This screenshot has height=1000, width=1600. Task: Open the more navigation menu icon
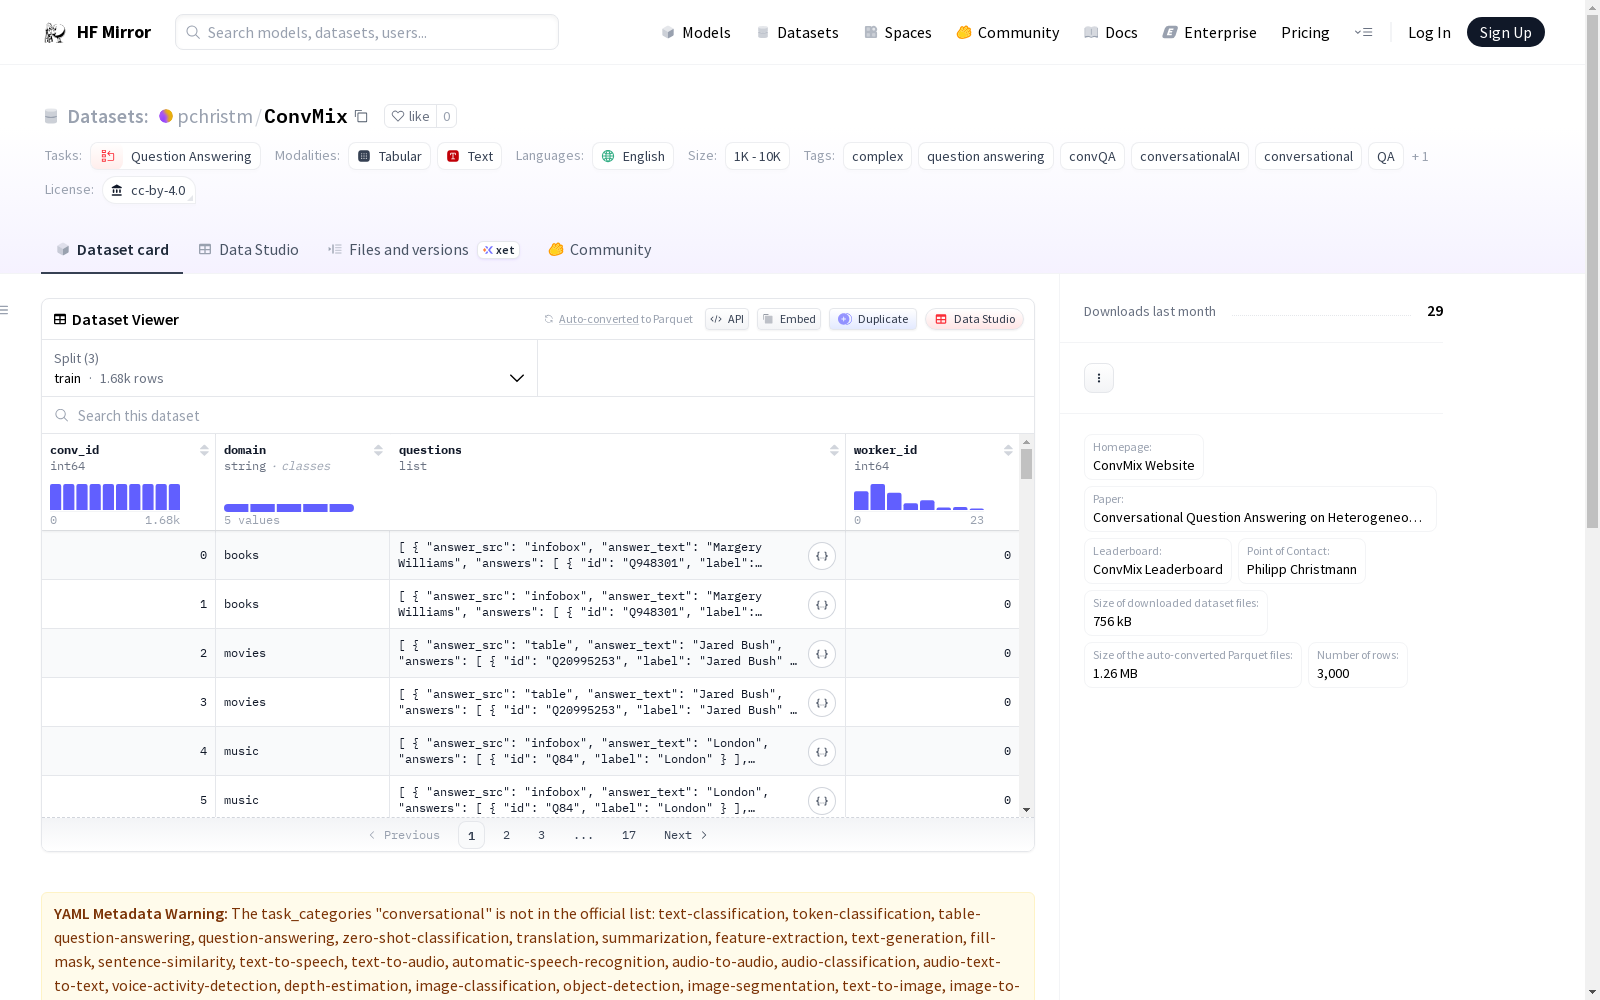(1363, 32)
